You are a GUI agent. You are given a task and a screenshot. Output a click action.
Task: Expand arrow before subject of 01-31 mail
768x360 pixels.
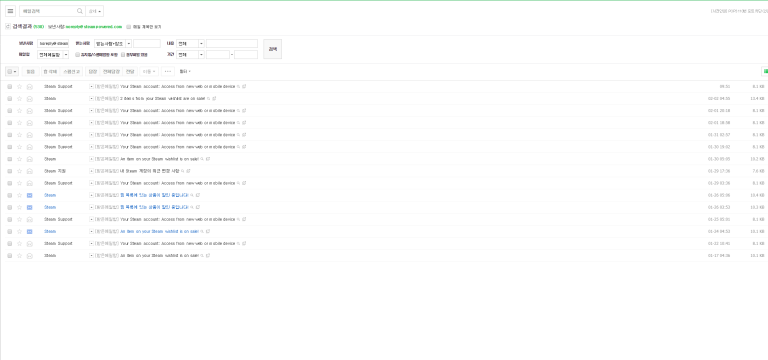coord(91,135)
